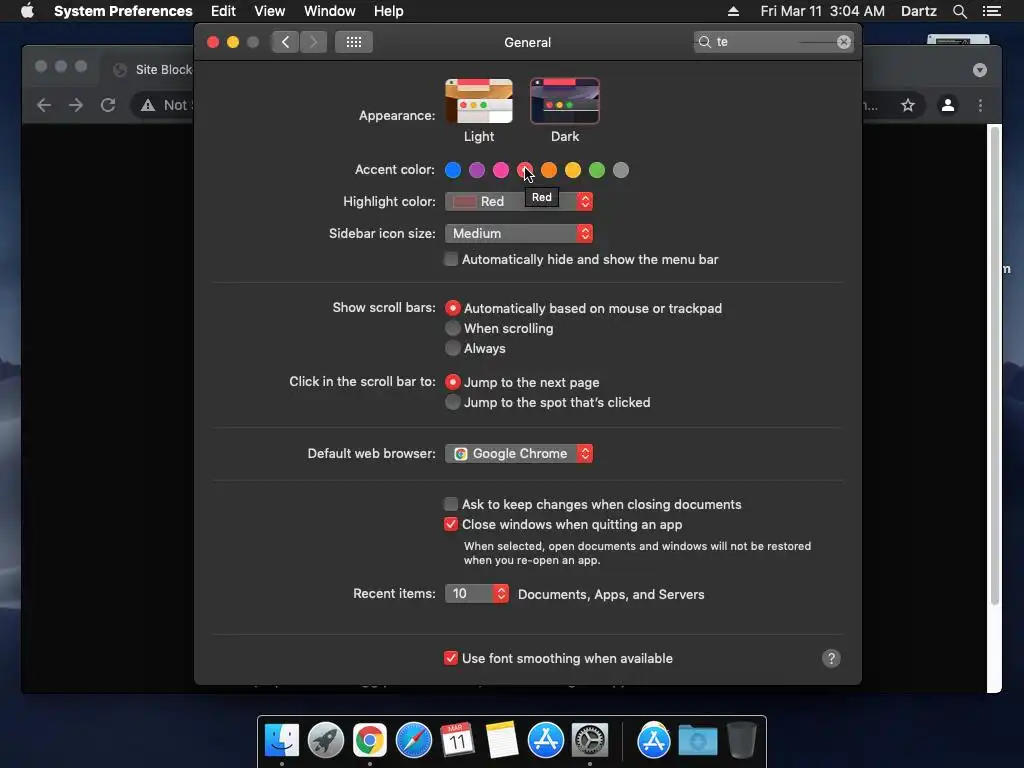Select the yellow accent color
1024x768 pixels.
coord(573,170)
